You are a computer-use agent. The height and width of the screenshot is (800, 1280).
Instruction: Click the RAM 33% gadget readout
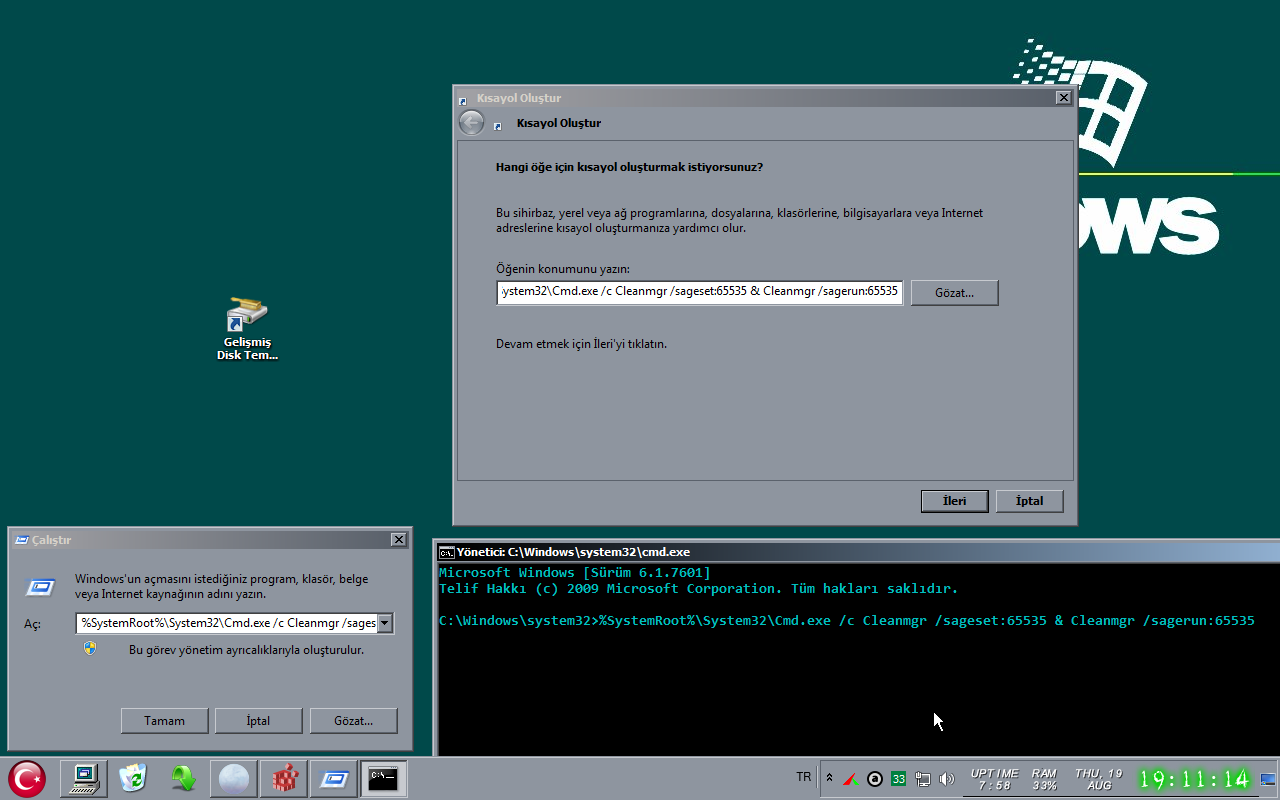click(1045, 779)
